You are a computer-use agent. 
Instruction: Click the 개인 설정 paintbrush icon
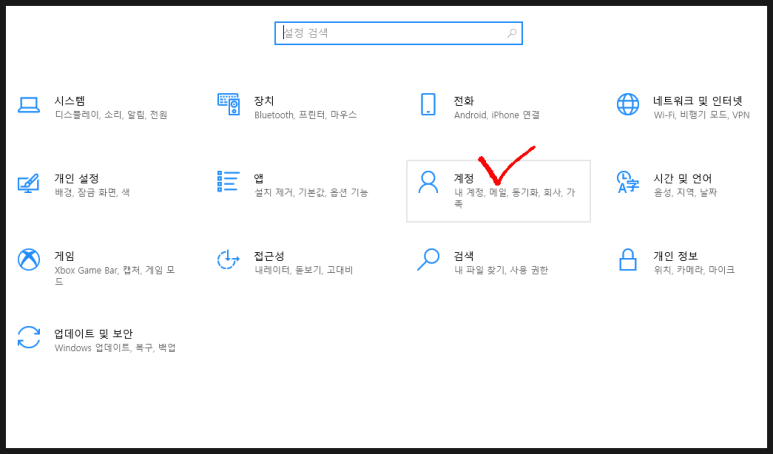[x=29, y=183]
